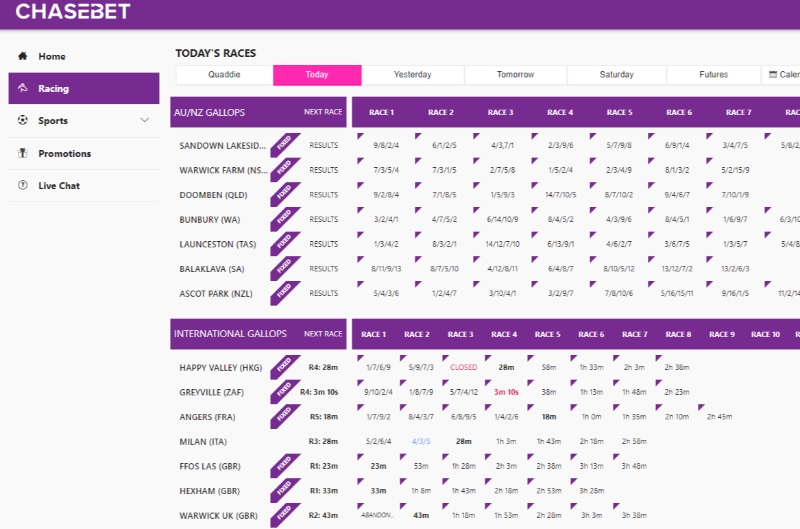Click the FIXED badge for Warwick Farm

coord(285,170)
